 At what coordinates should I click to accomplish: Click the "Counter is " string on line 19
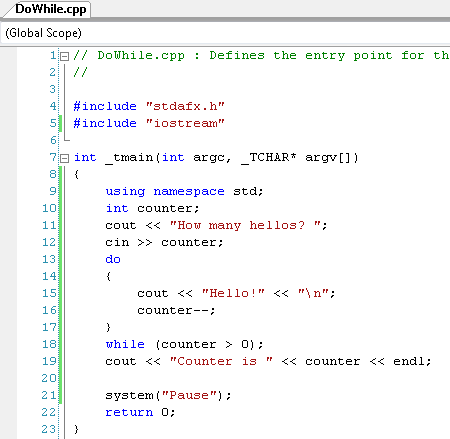(x=221, y=361)
